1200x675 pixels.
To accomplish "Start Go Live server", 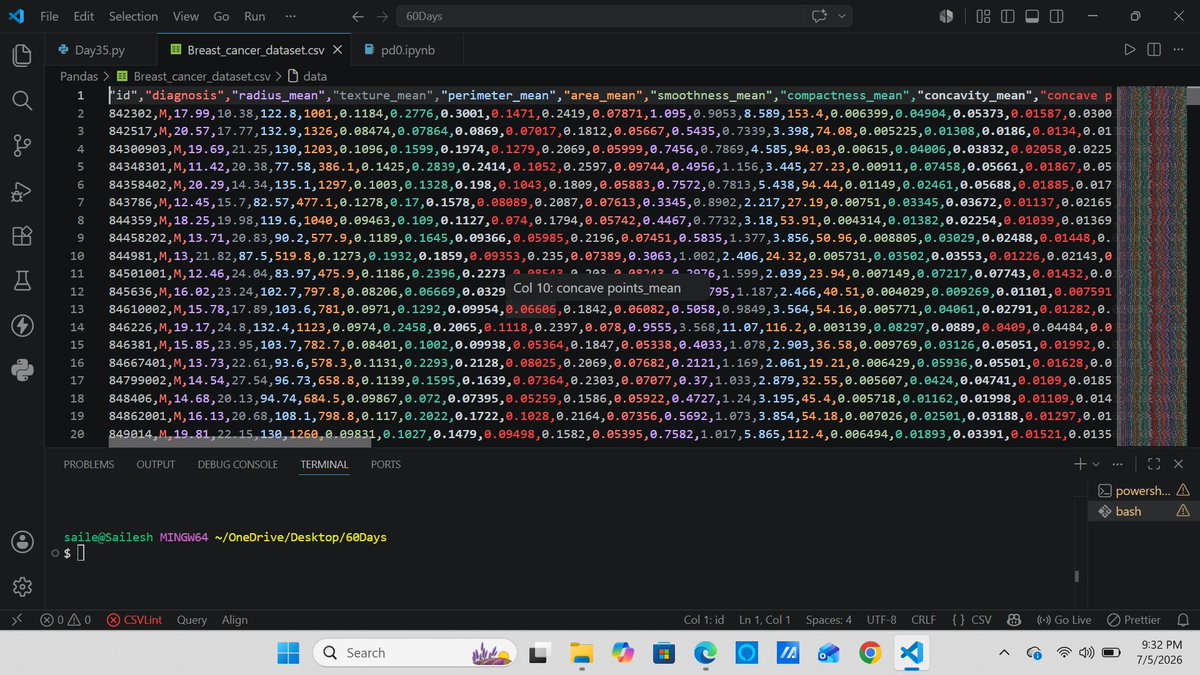I will click(x=1064, y=620).
